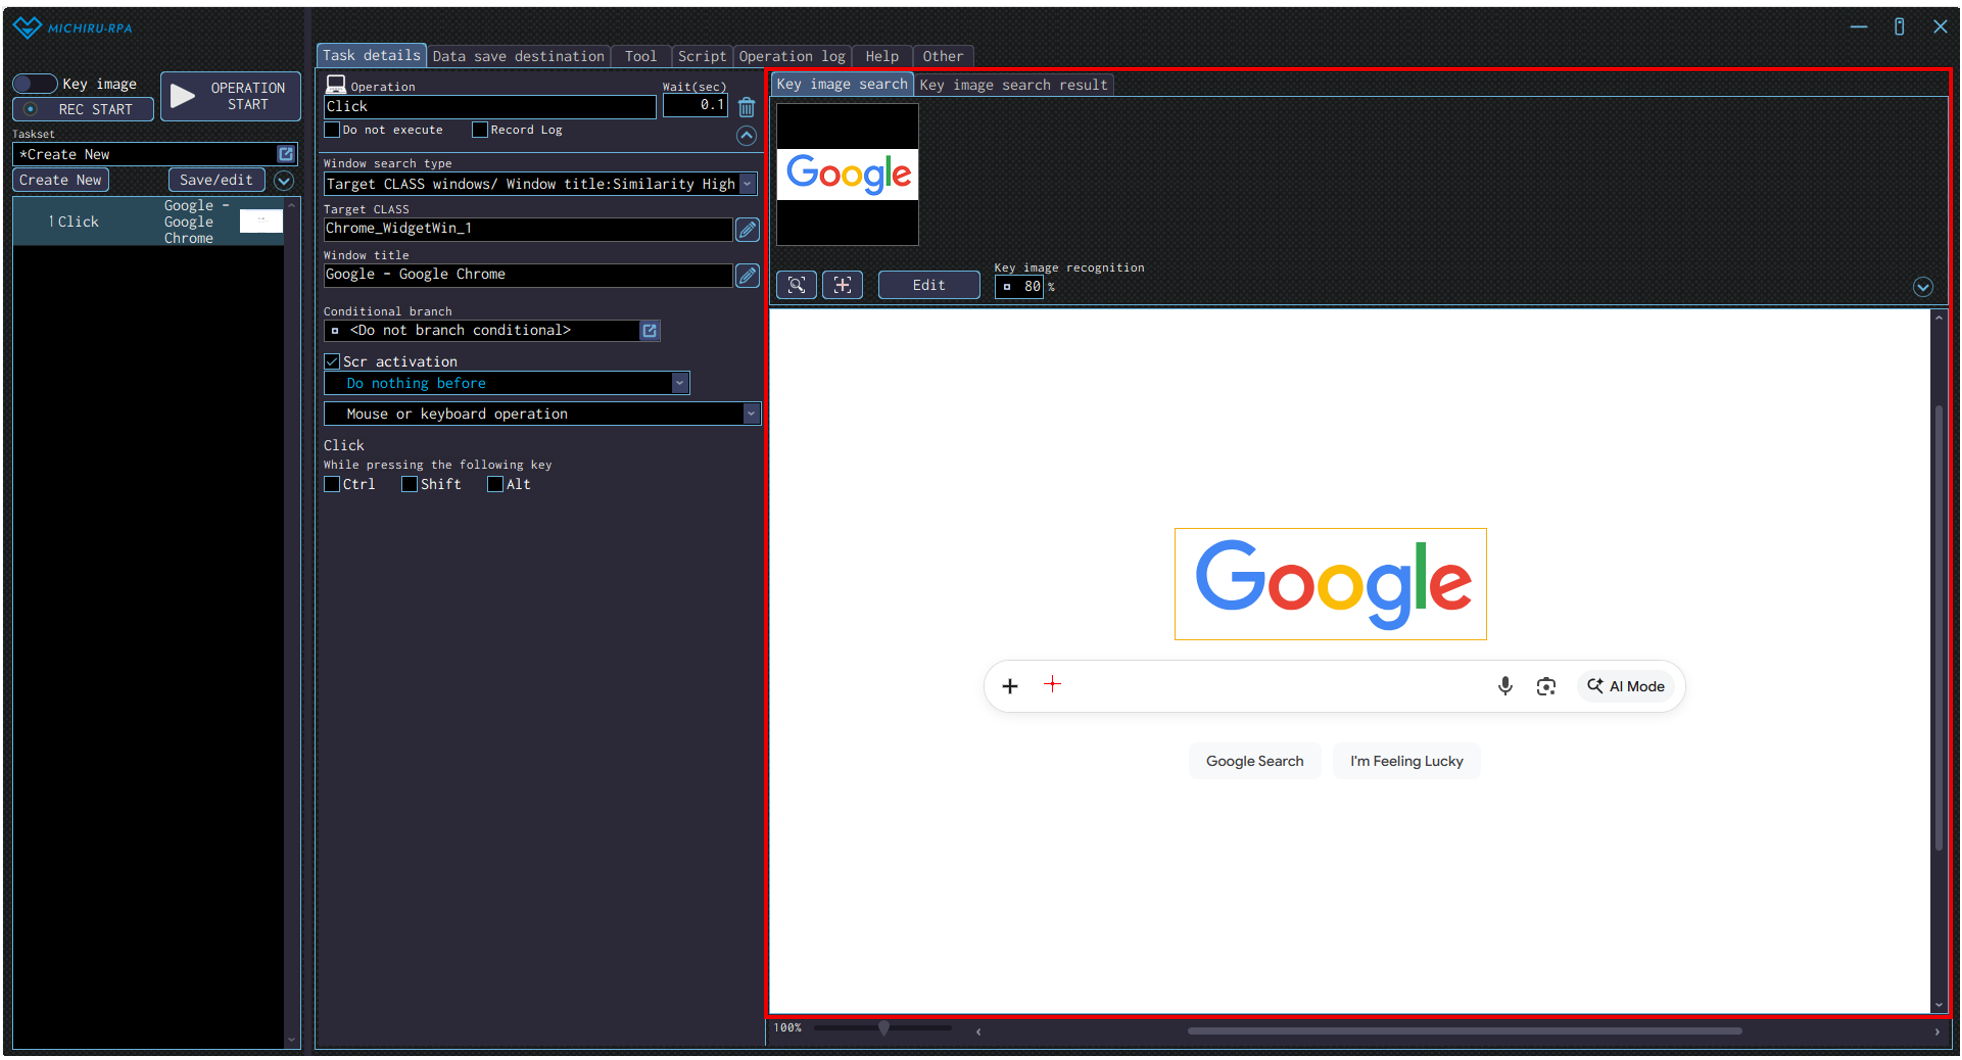Enable the Do not execute checkbox
This screenshot has height=1060, width=1962.
coord(333,130)
